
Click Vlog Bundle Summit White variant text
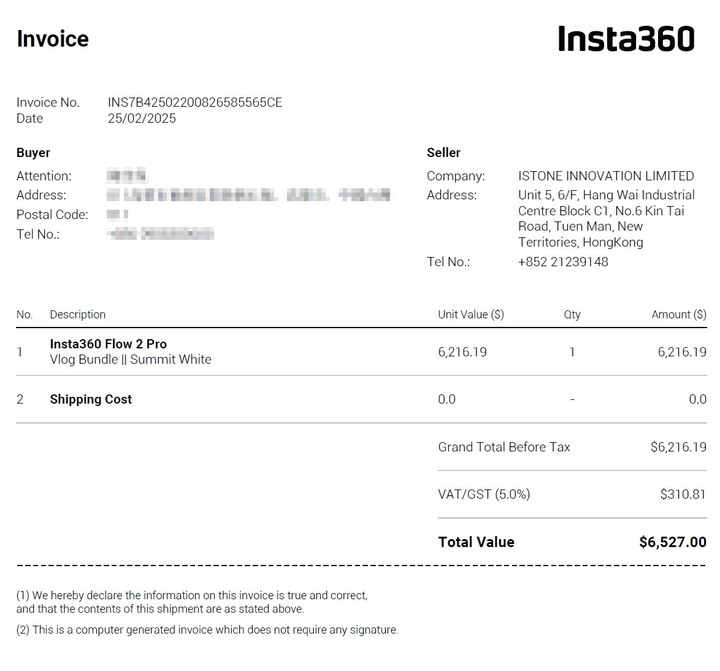tap(130, 359)
